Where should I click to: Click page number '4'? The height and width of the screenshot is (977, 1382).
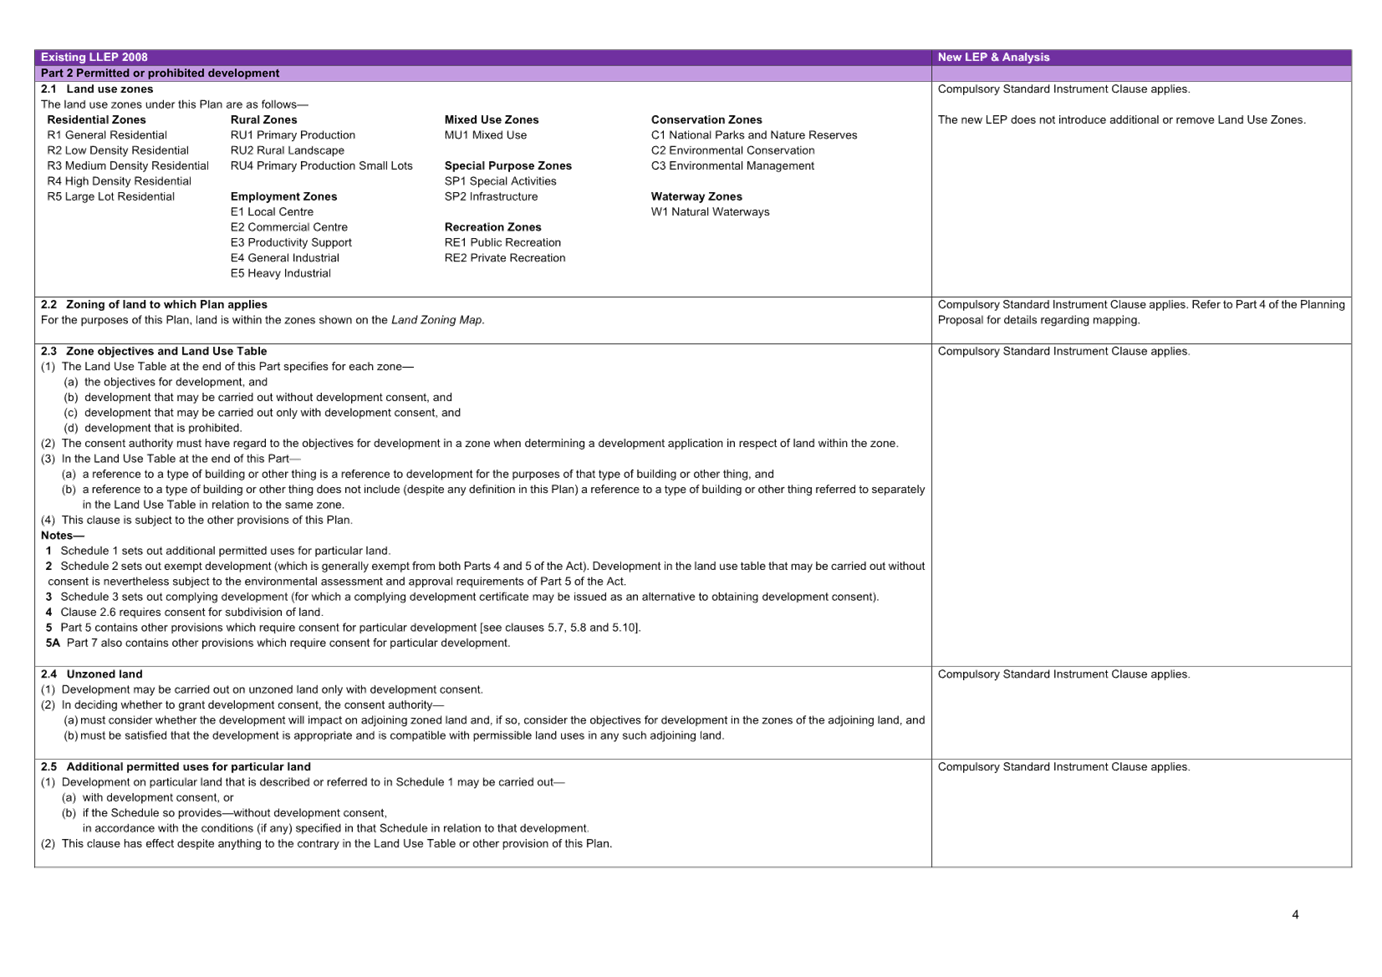pos(1296,914)
